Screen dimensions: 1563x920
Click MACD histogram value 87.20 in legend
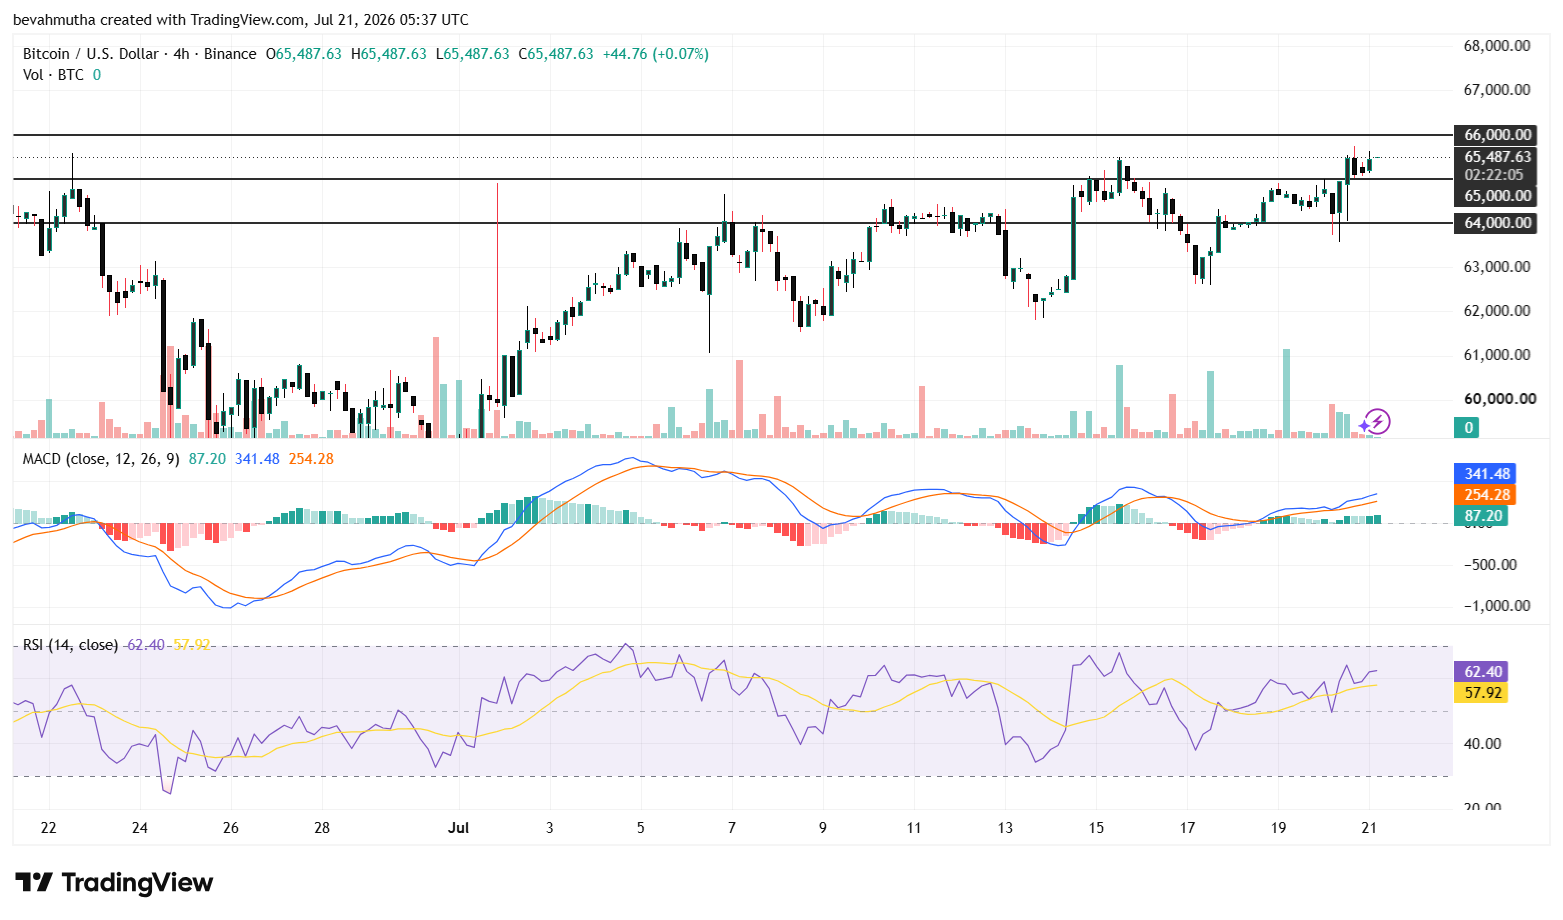[207, 459]
